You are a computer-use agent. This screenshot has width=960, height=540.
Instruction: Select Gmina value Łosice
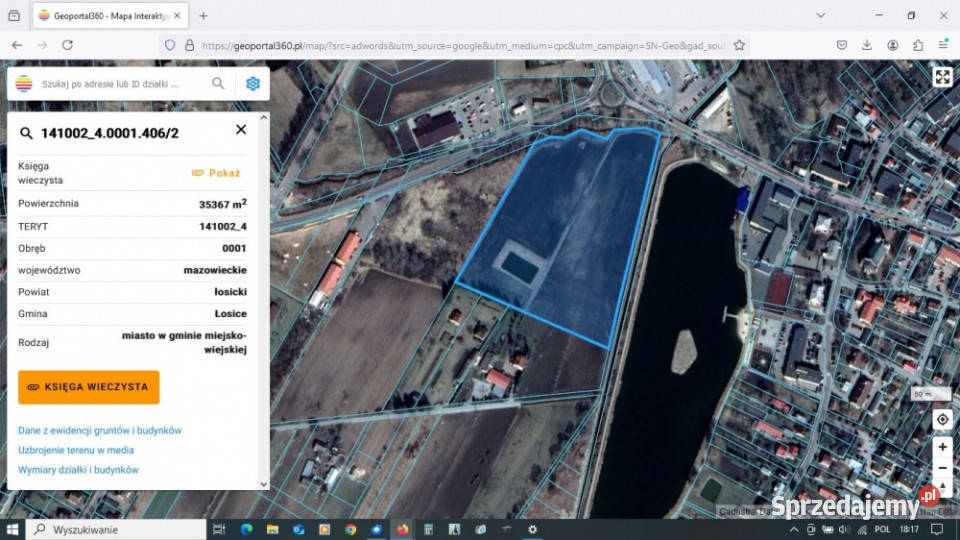231,313
